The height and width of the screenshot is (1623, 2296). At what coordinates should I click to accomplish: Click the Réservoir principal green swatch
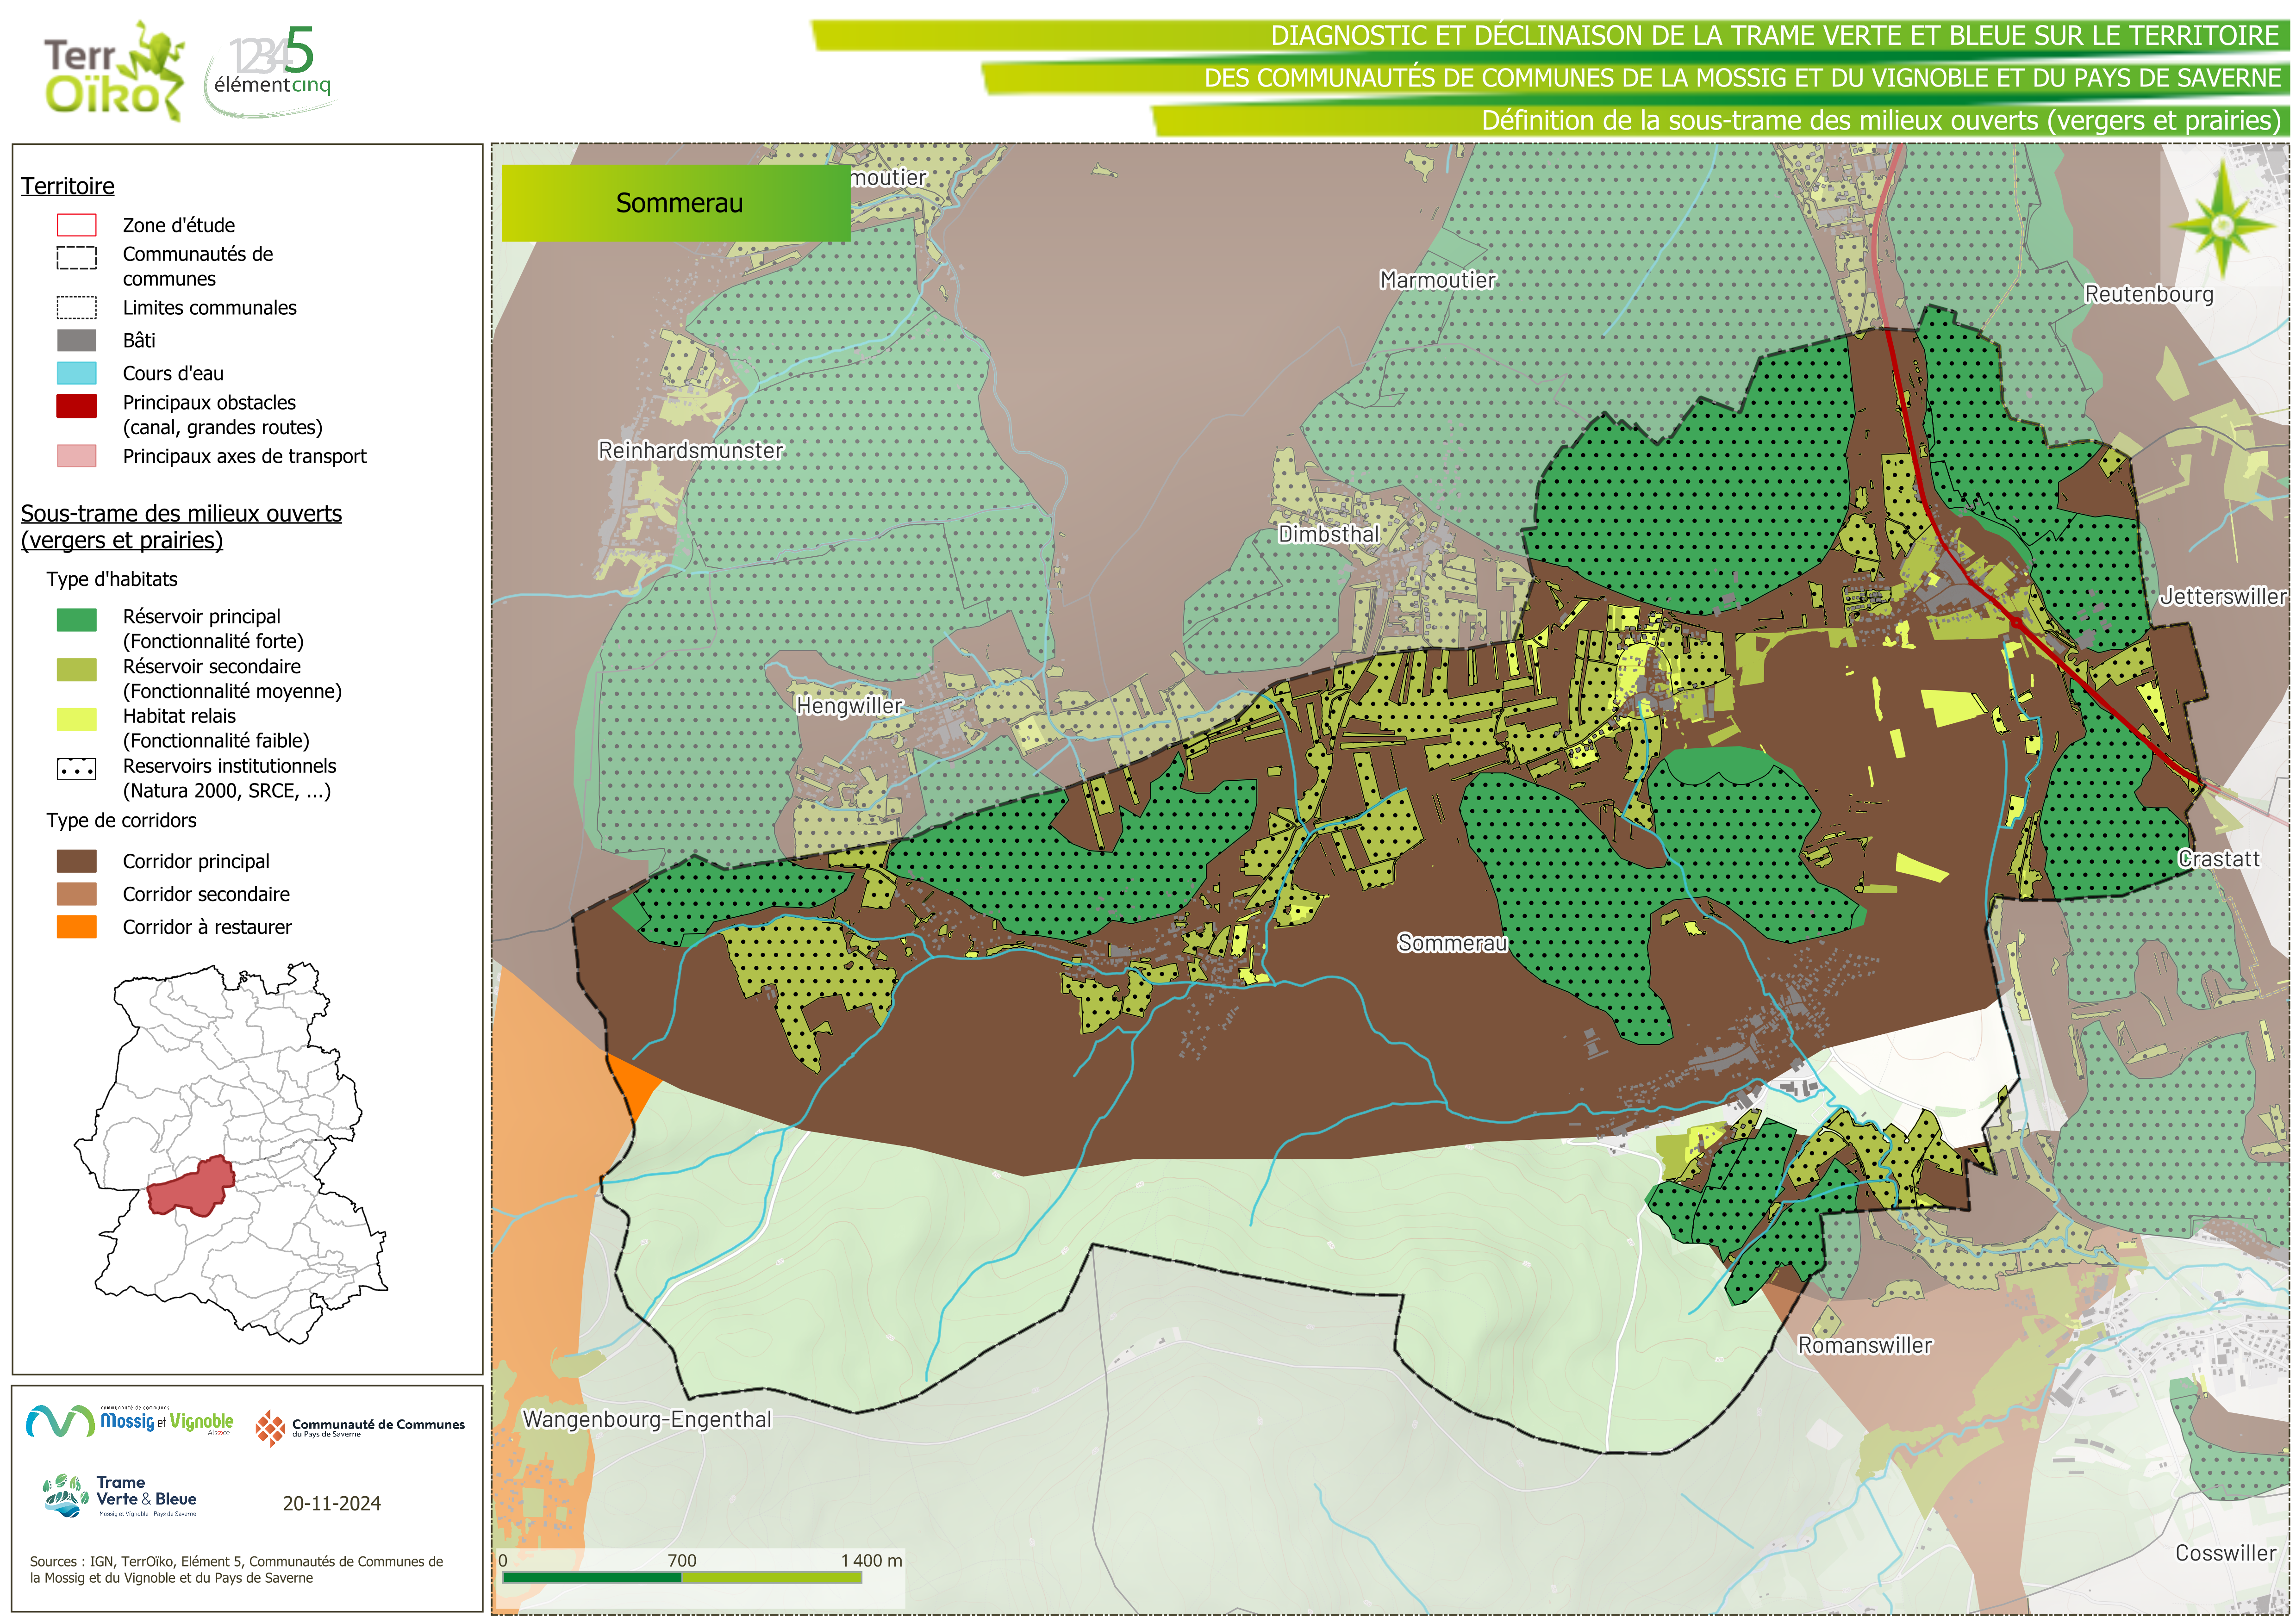point(77,620)
